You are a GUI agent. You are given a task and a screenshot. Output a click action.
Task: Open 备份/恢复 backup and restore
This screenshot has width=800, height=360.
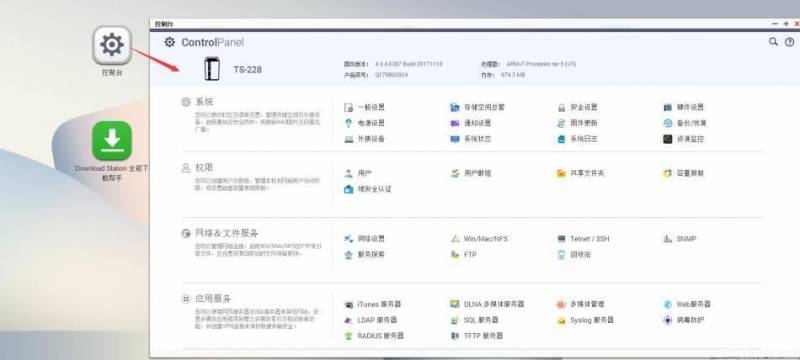pos(685,123)
